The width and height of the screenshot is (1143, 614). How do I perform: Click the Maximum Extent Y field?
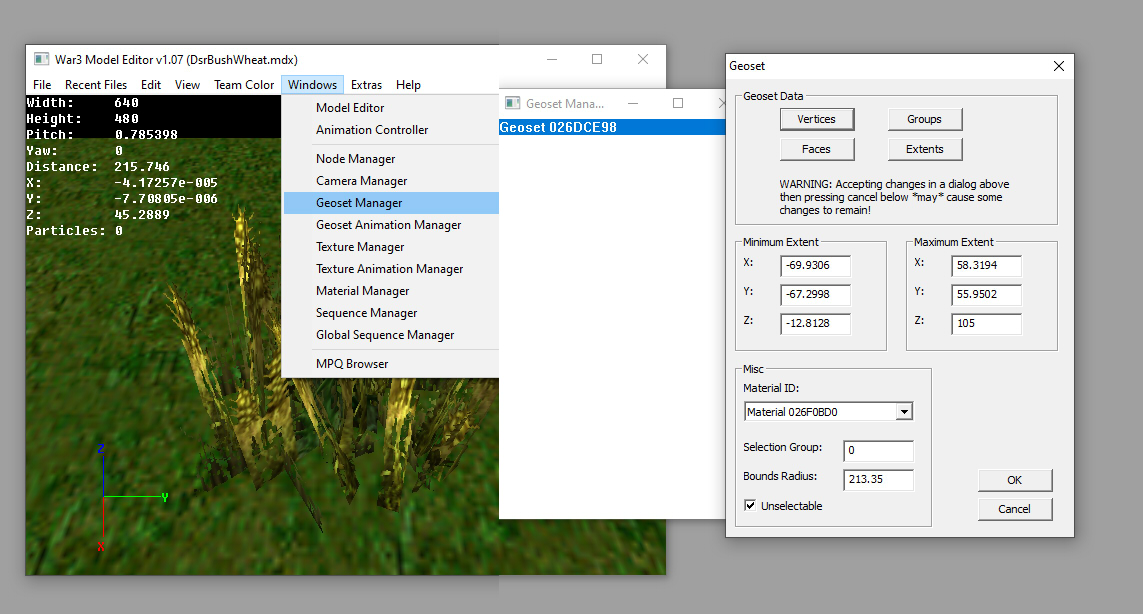(986, 295)
